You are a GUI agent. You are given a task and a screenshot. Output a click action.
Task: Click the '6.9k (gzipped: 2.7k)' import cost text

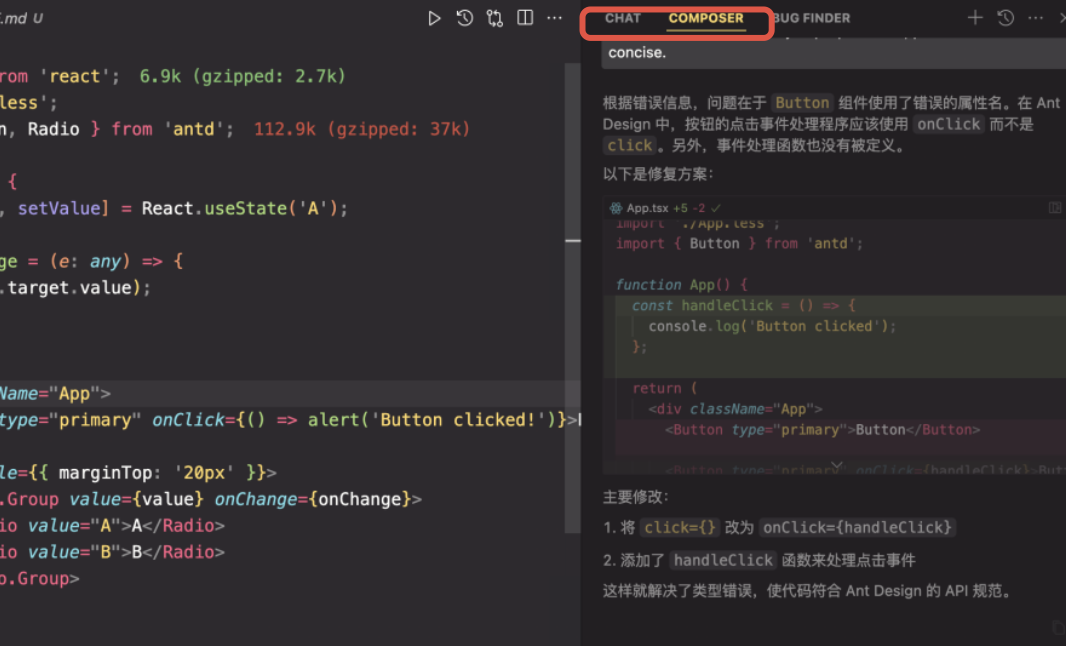click(x=242, y=76)
